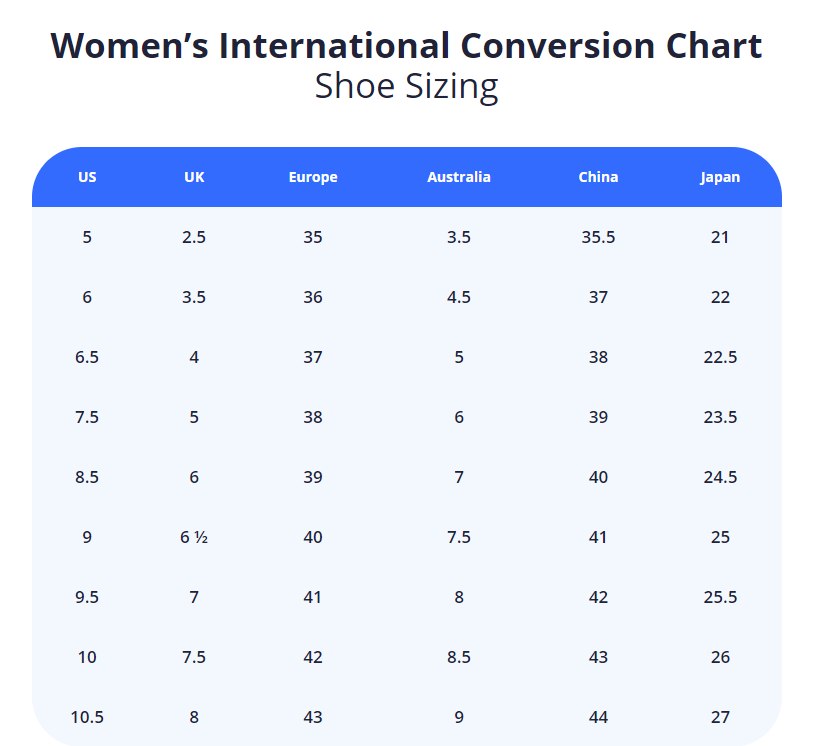This screenshot has width=839, height=746.
Task: Click Japan size 22.5 cell
Action: (720, 357)
